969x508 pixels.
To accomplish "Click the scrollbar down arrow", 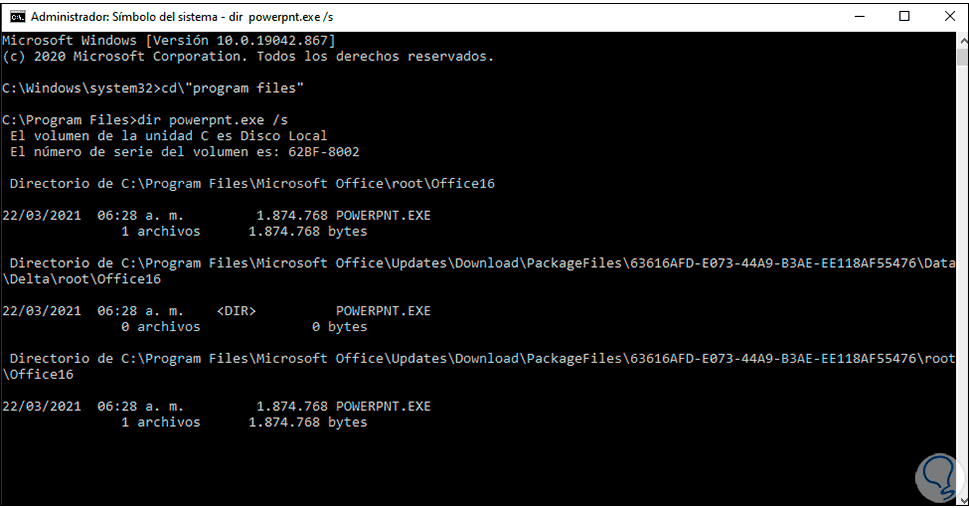I will coord(959,498).
